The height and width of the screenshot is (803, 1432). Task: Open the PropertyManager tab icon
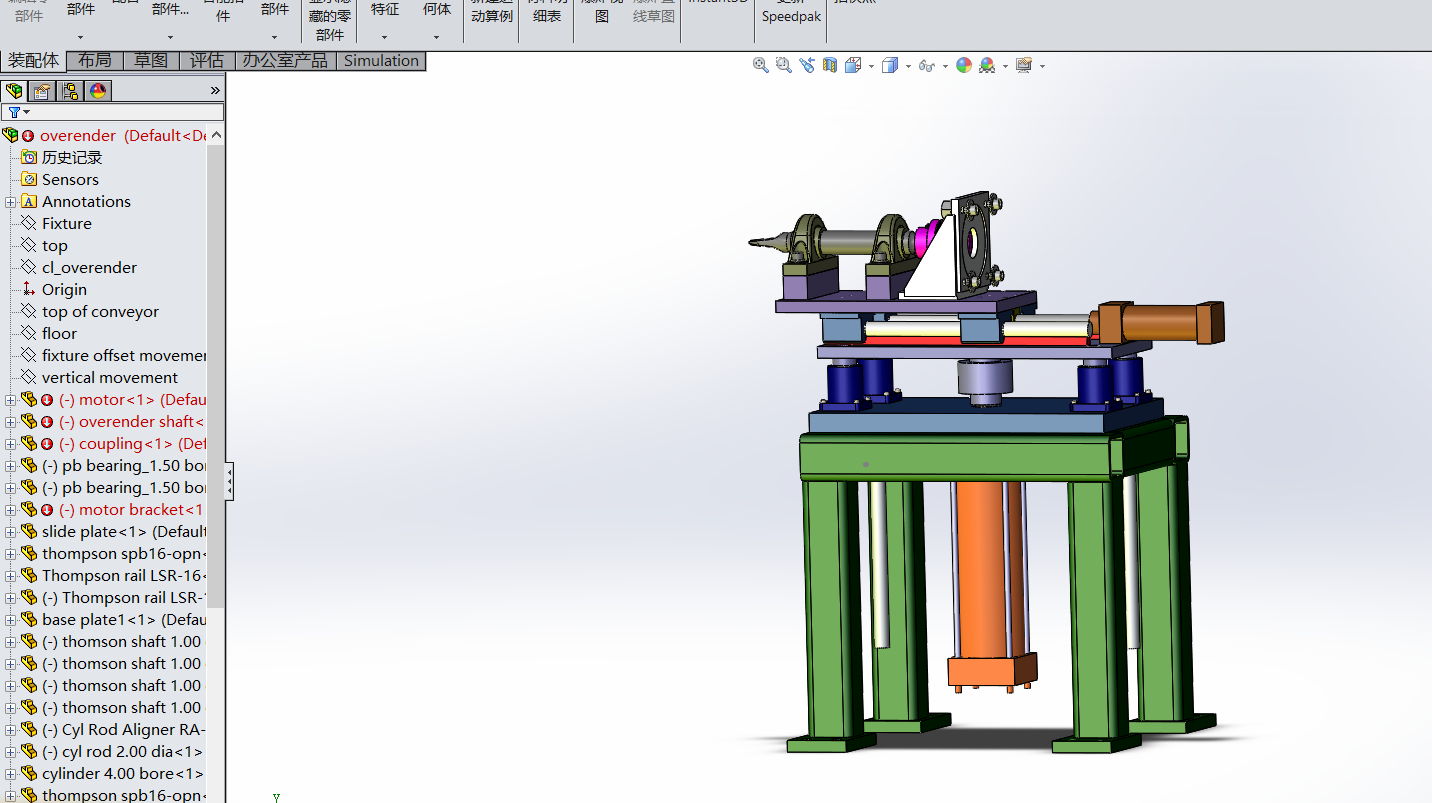click(42, 91)
